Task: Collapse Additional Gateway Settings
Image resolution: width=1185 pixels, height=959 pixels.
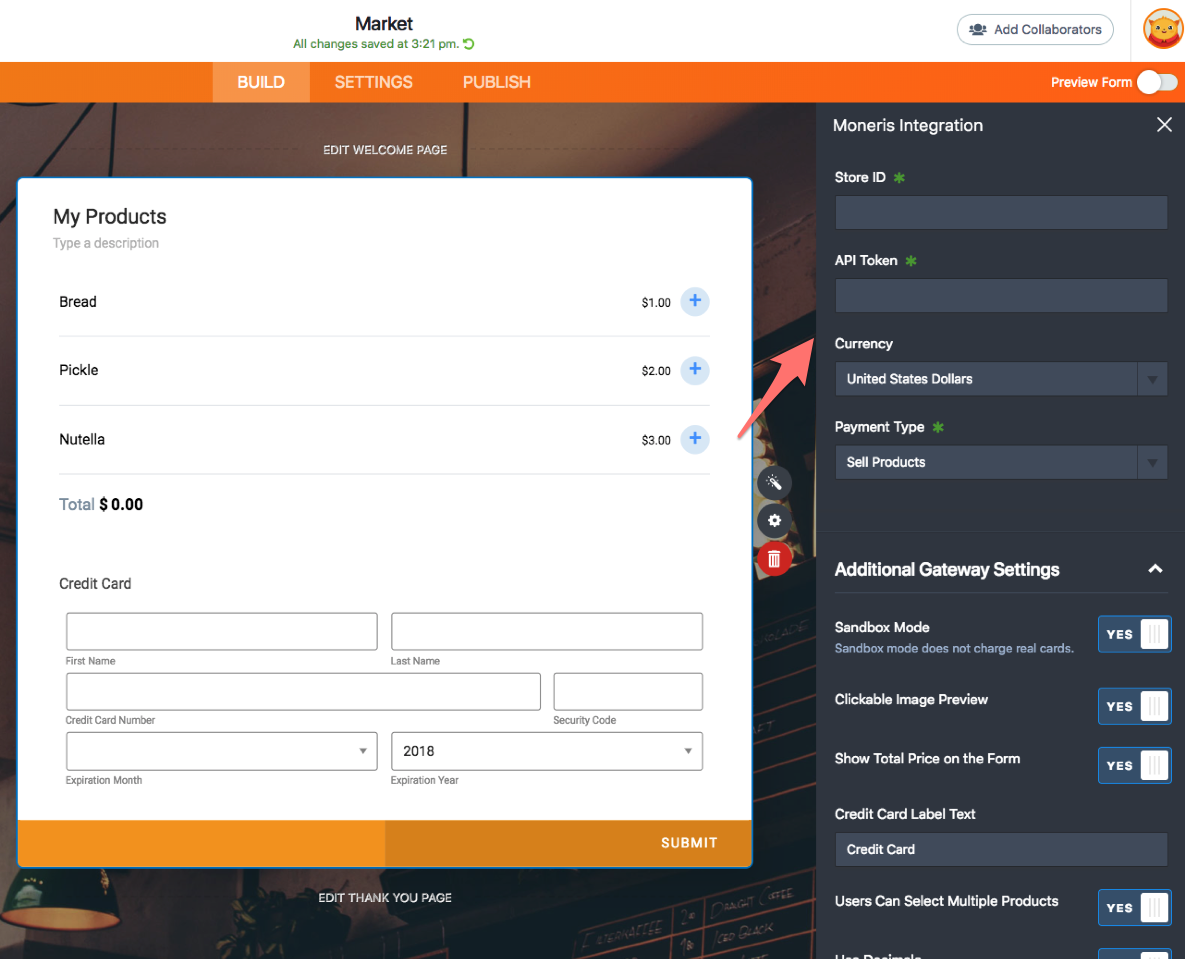Action: (x=1155, y=568)
